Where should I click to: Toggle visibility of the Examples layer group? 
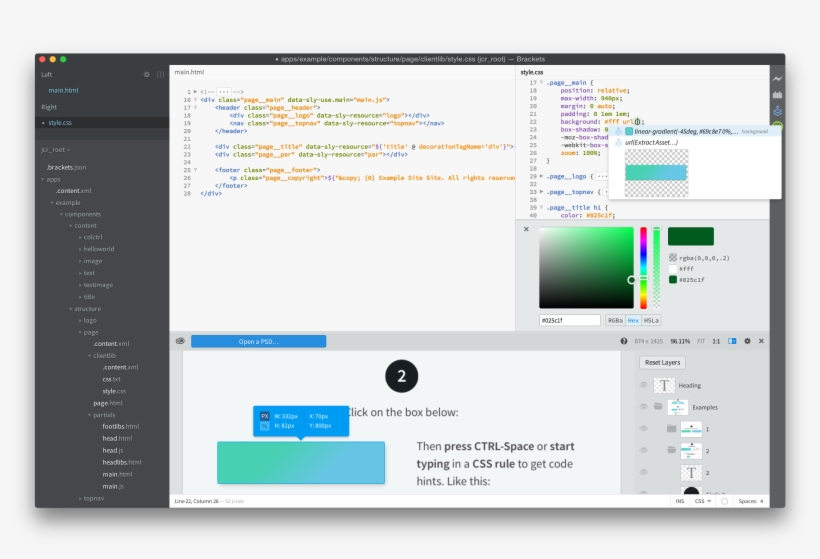tap(643, 407)
